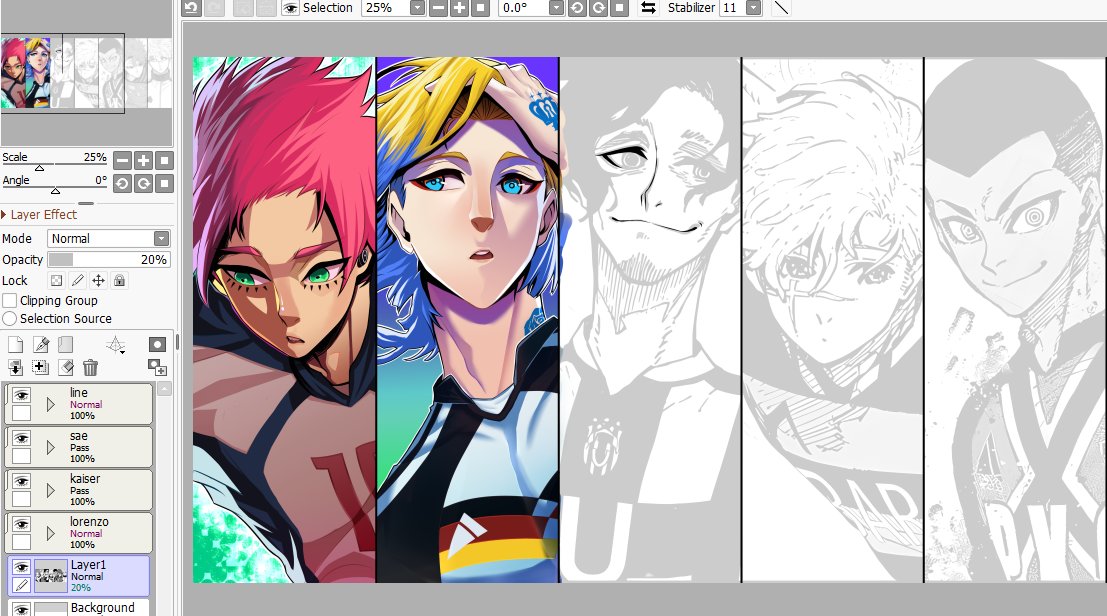The width and height of the screenshot is (1107, 616).
Task: Hide the sae layer group
Action: coord(21,438)
